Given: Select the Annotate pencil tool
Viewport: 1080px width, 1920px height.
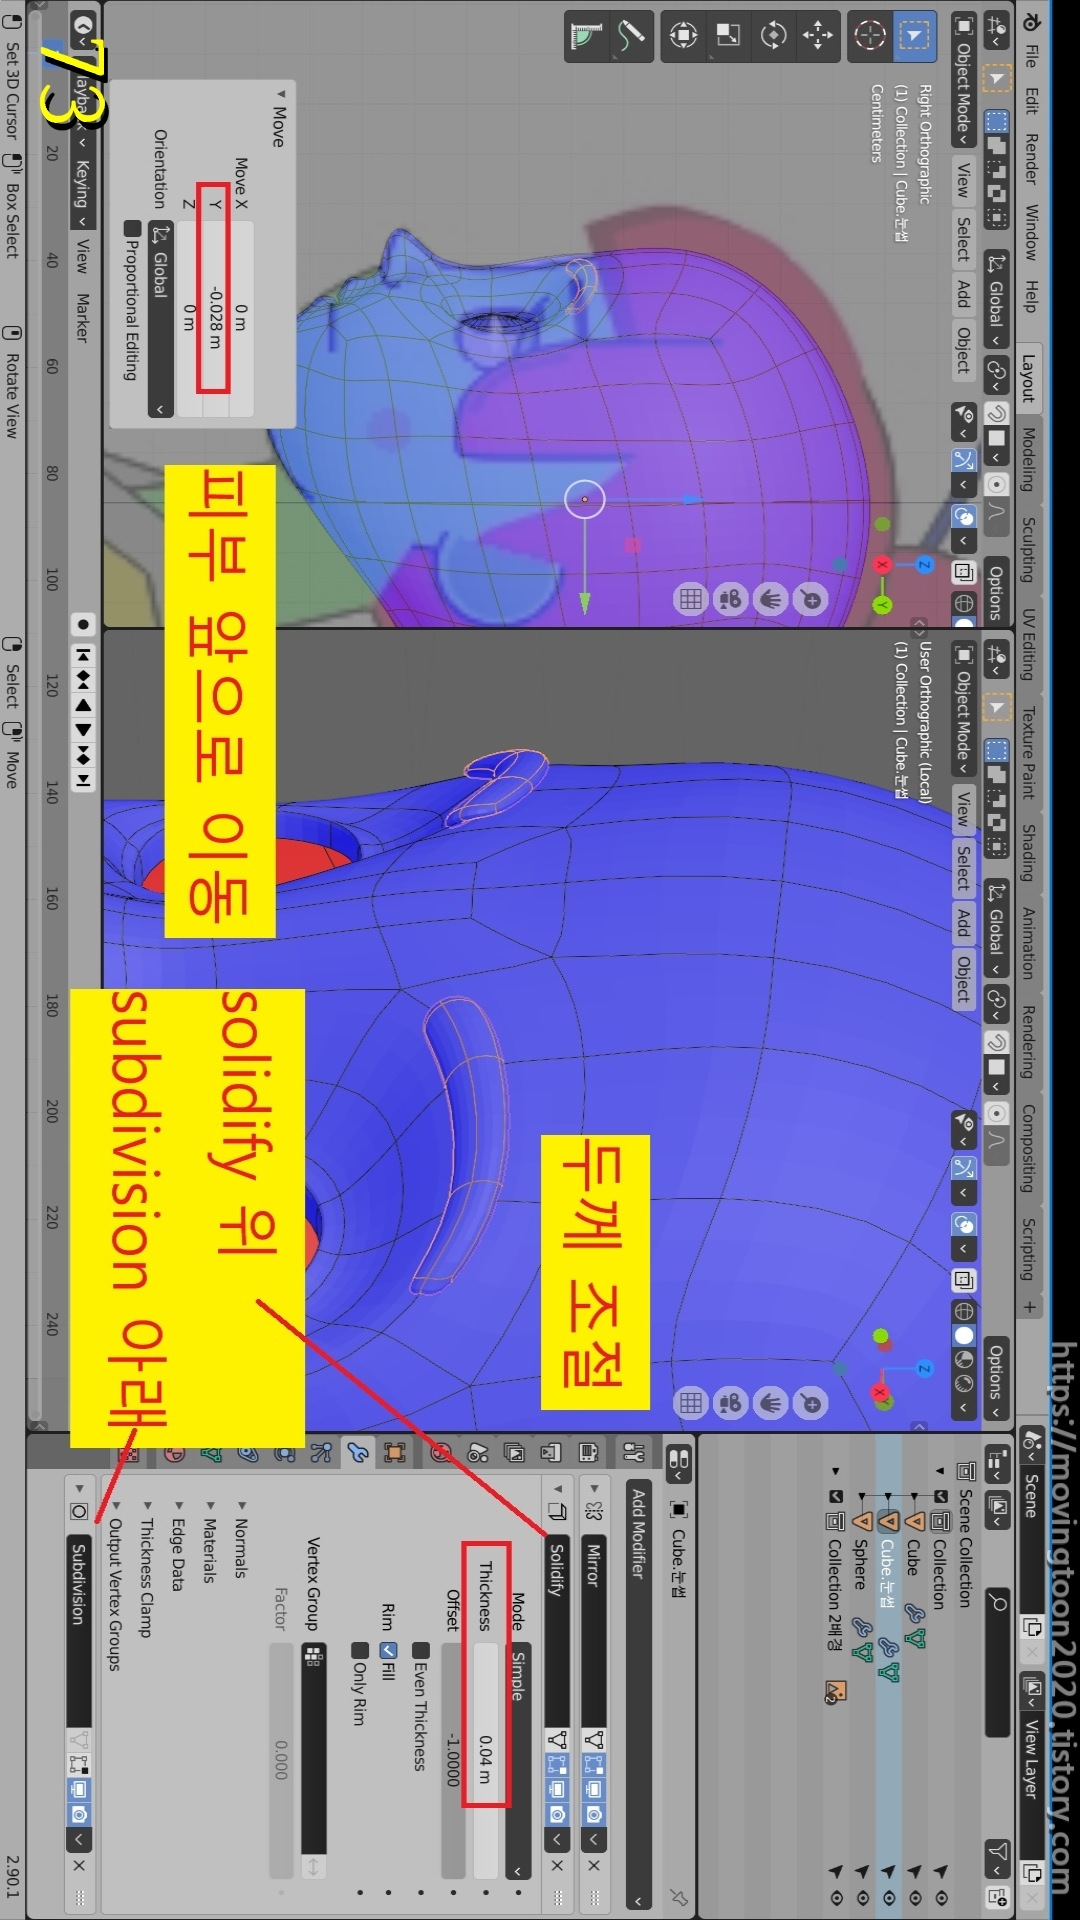Looking at the screenshot, I should pyautogui.click(x=632, y=36).
